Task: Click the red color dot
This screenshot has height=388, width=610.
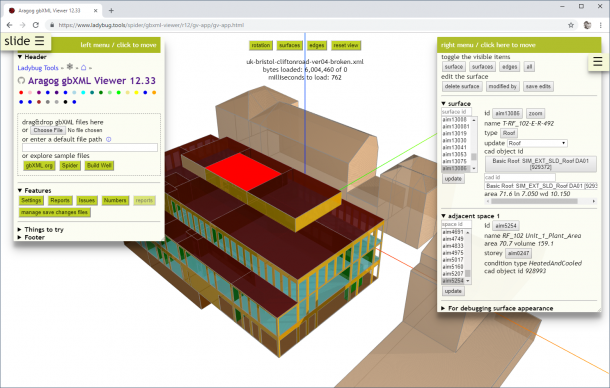Action: pyautogui.click(x=21, y=93)
